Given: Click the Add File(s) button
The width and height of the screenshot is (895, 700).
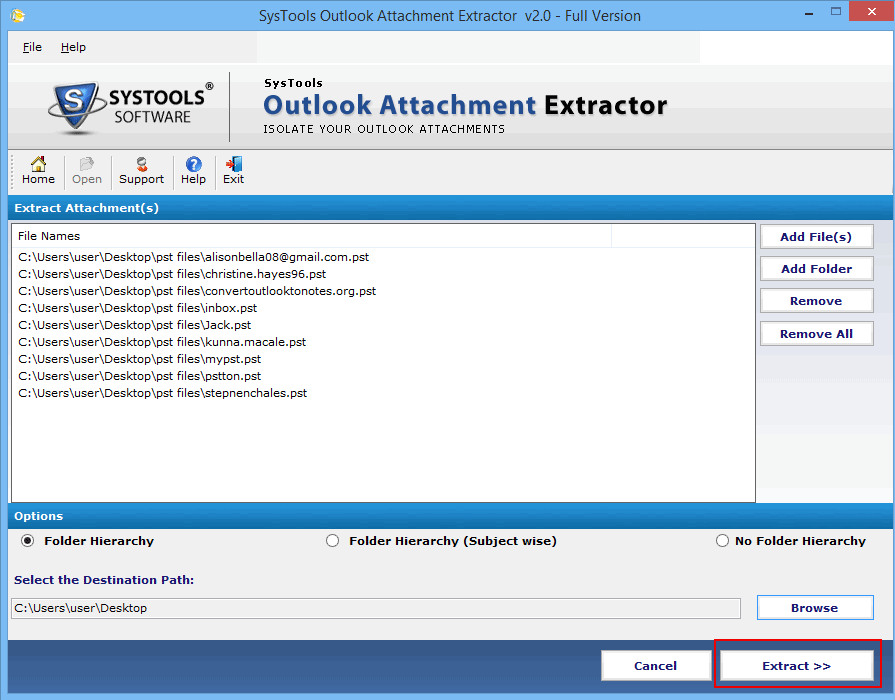Looking at the screenshot, I should click(816, 237).
